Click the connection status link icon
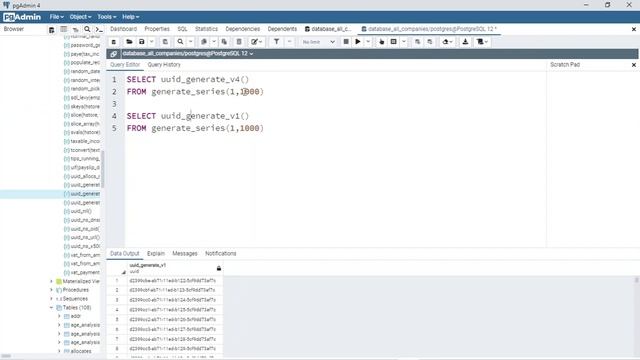This screenshot has width=640, height=360. (113, 54)
